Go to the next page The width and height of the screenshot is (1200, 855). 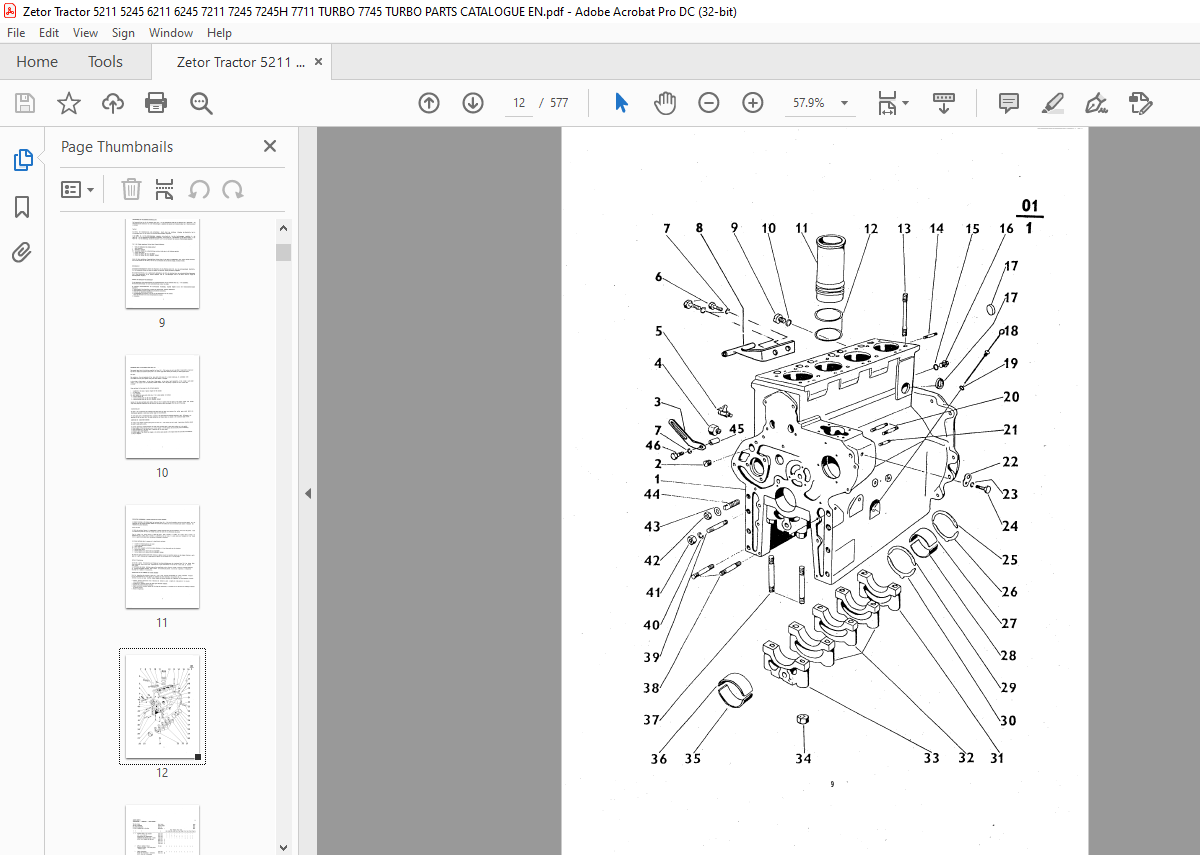[x=473, y=103]
